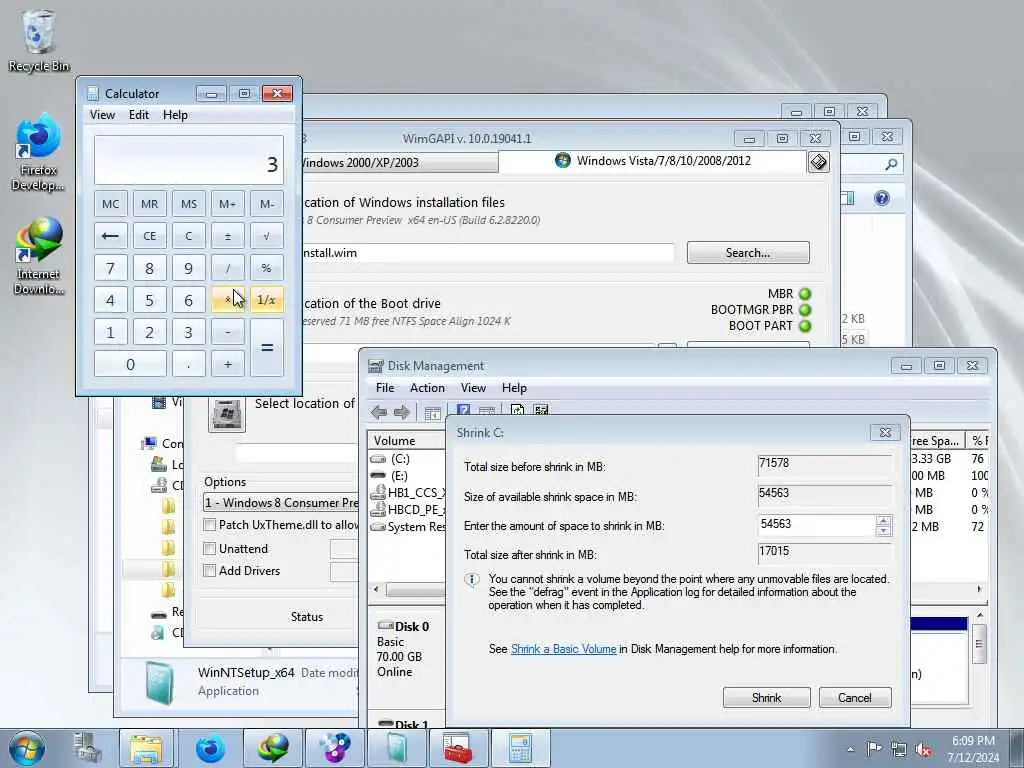Screen dimensions: 1024x768
Task: Cancel the Shrink C: dialog
Action: (x=855, y=697)
